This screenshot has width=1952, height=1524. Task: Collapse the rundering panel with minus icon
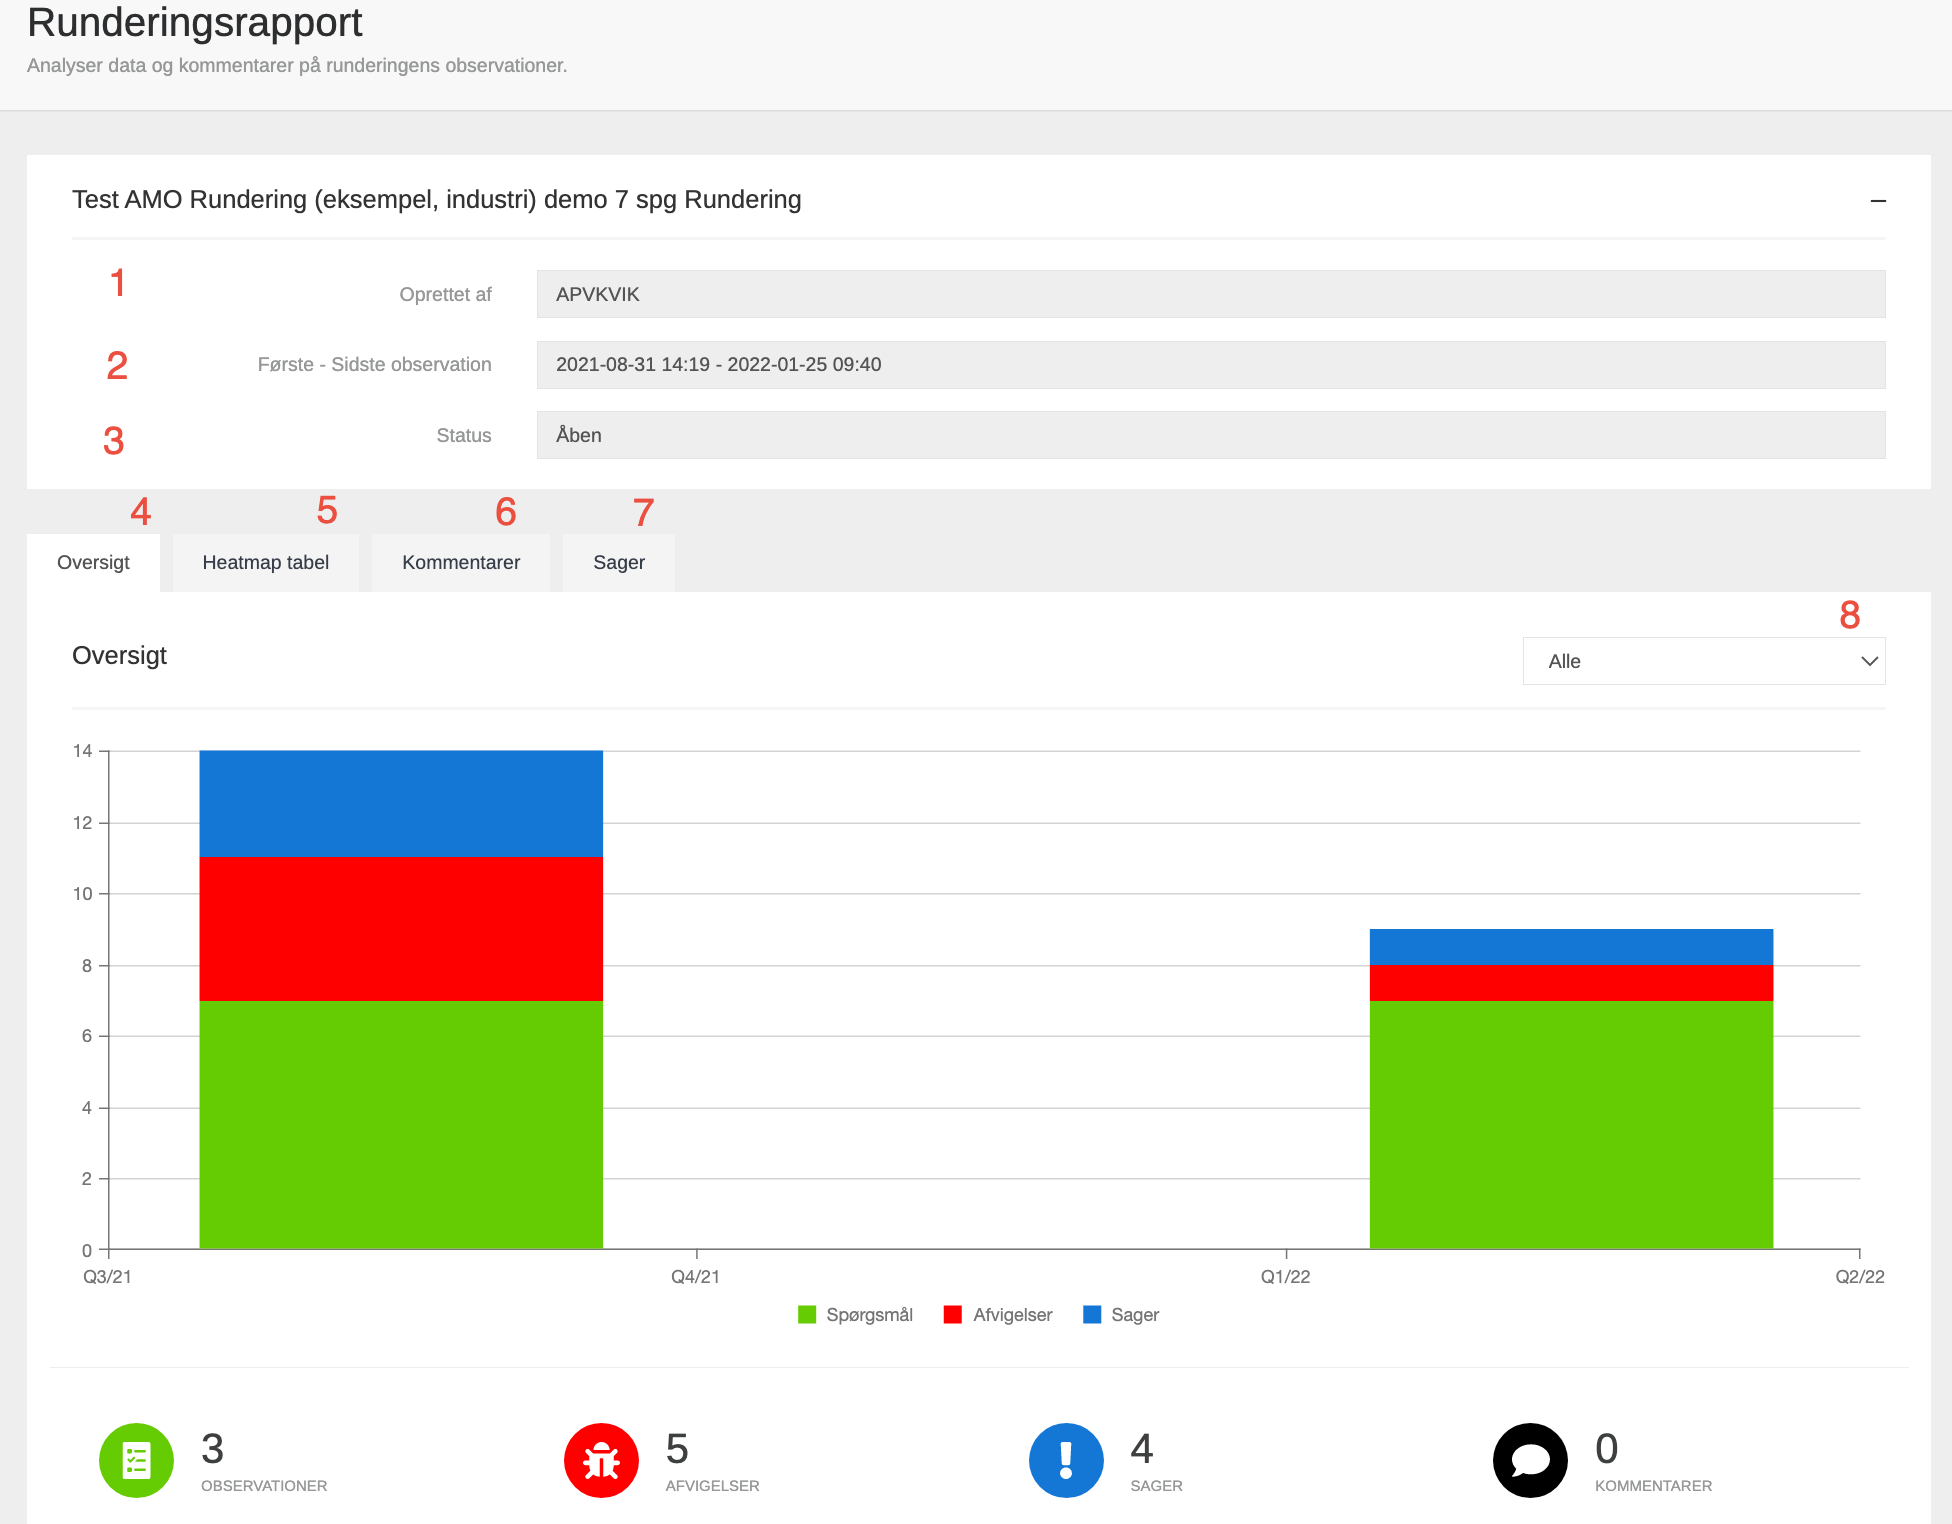pos(1878,201)
